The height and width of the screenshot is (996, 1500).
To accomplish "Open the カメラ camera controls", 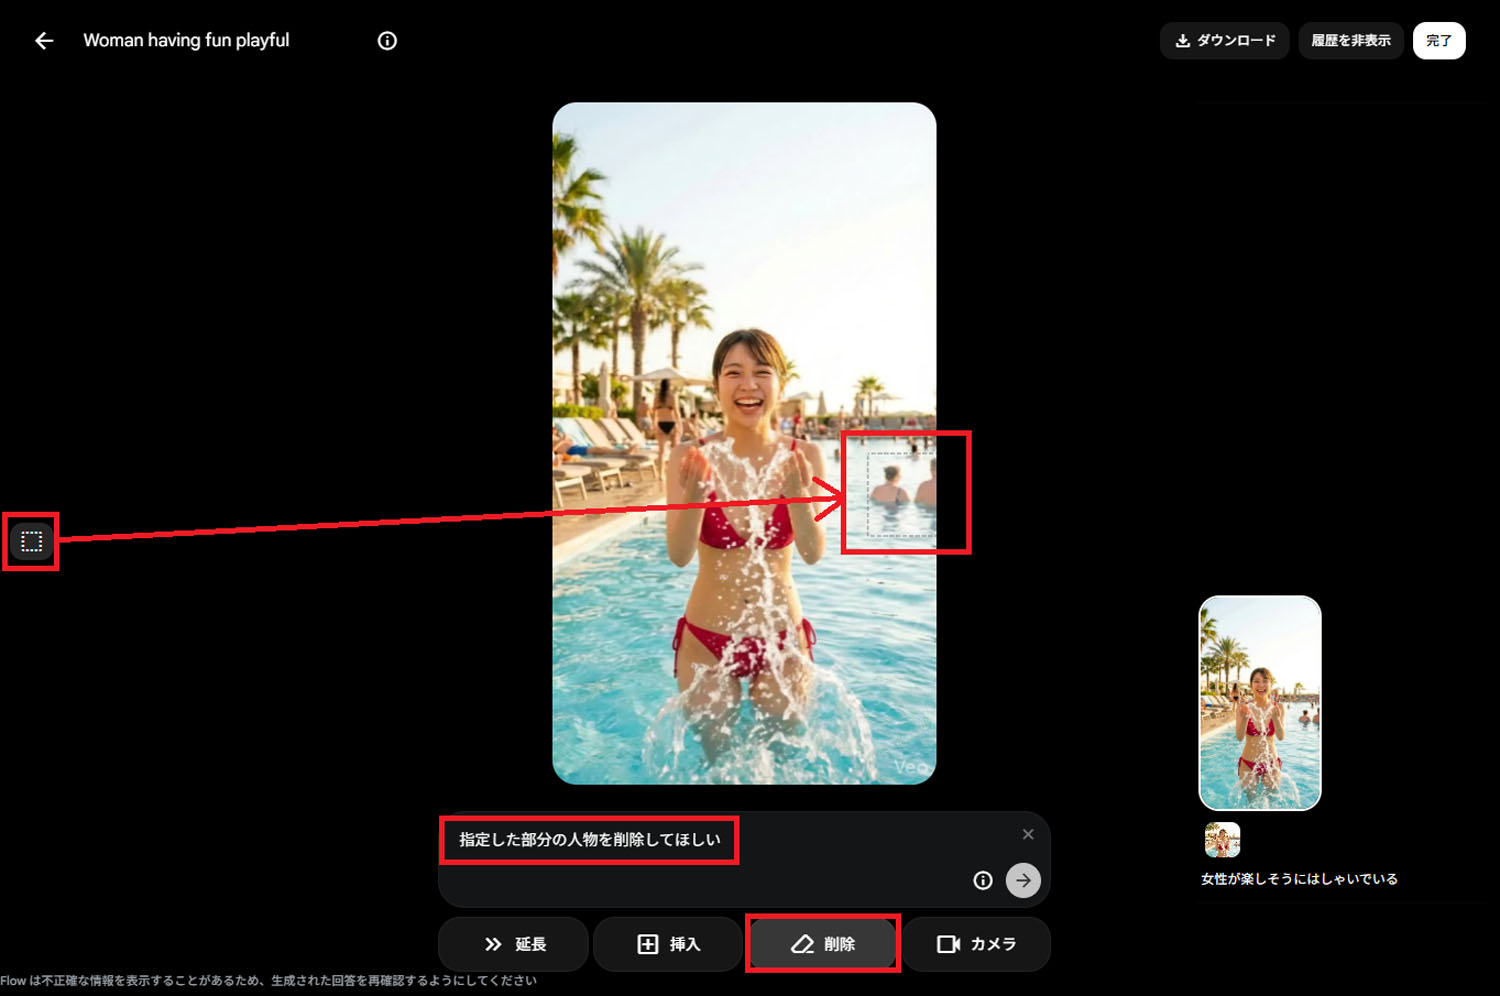I will coord(976,943).
